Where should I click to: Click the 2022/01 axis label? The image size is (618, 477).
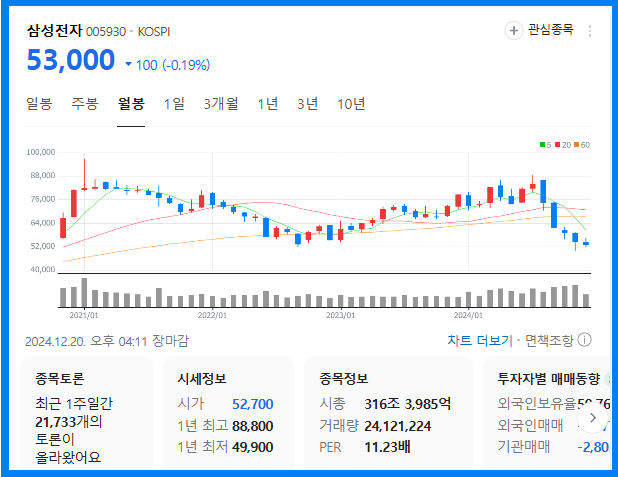click(212, 315)
